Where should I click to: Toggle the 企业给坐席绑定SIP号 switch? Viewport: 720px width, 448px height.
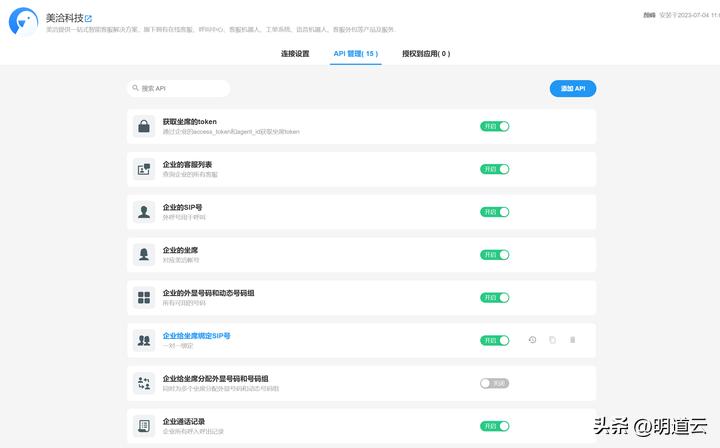point(495,340)
